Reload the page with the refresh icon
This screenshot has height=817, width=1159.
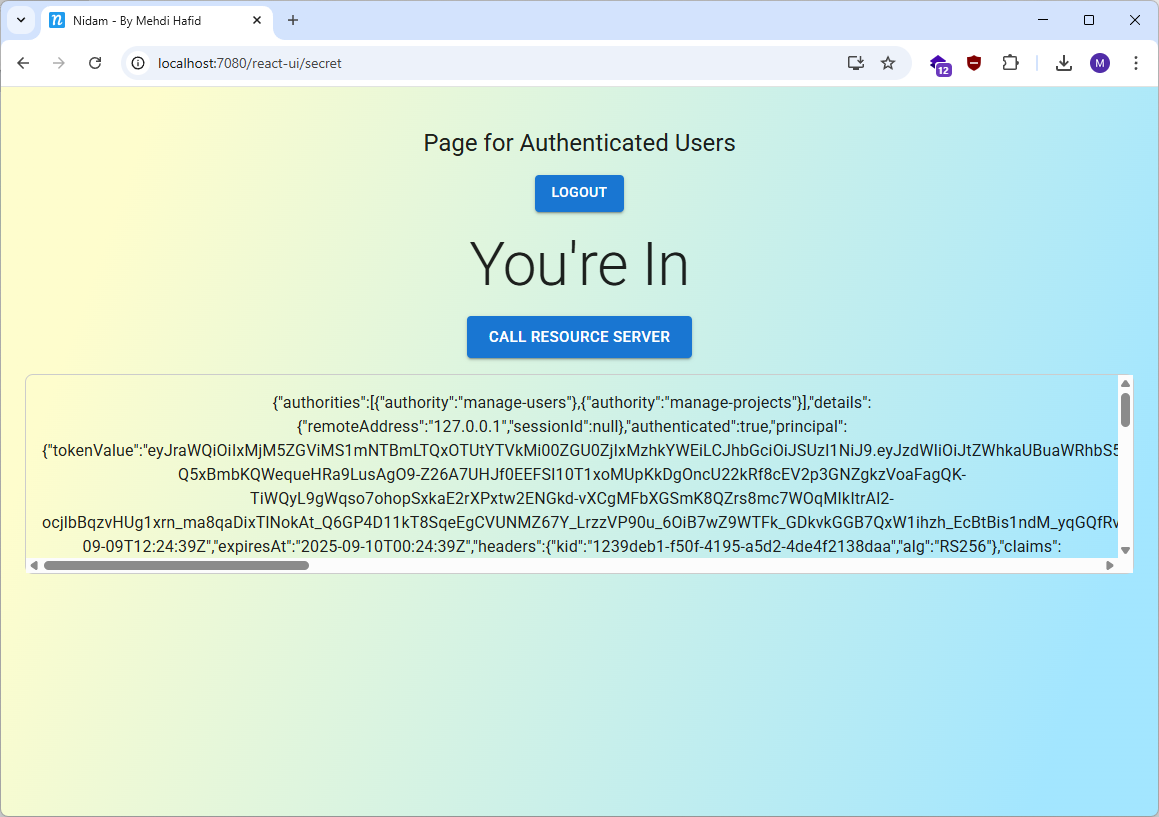[x=95, y=63]
